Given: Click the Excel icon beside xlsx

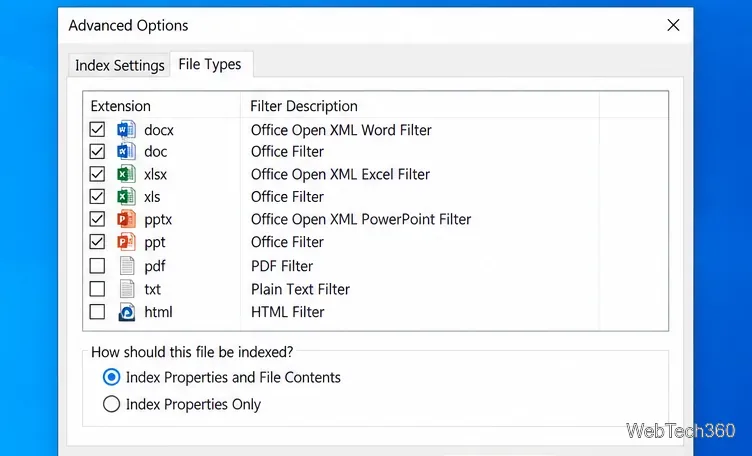Looking at the screenshot, I should click(x=126, y=174).
